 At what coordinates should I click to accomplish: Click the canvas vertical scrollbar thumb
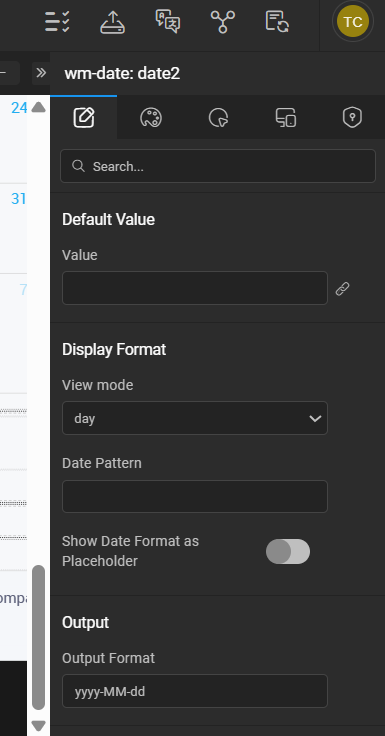38,637
